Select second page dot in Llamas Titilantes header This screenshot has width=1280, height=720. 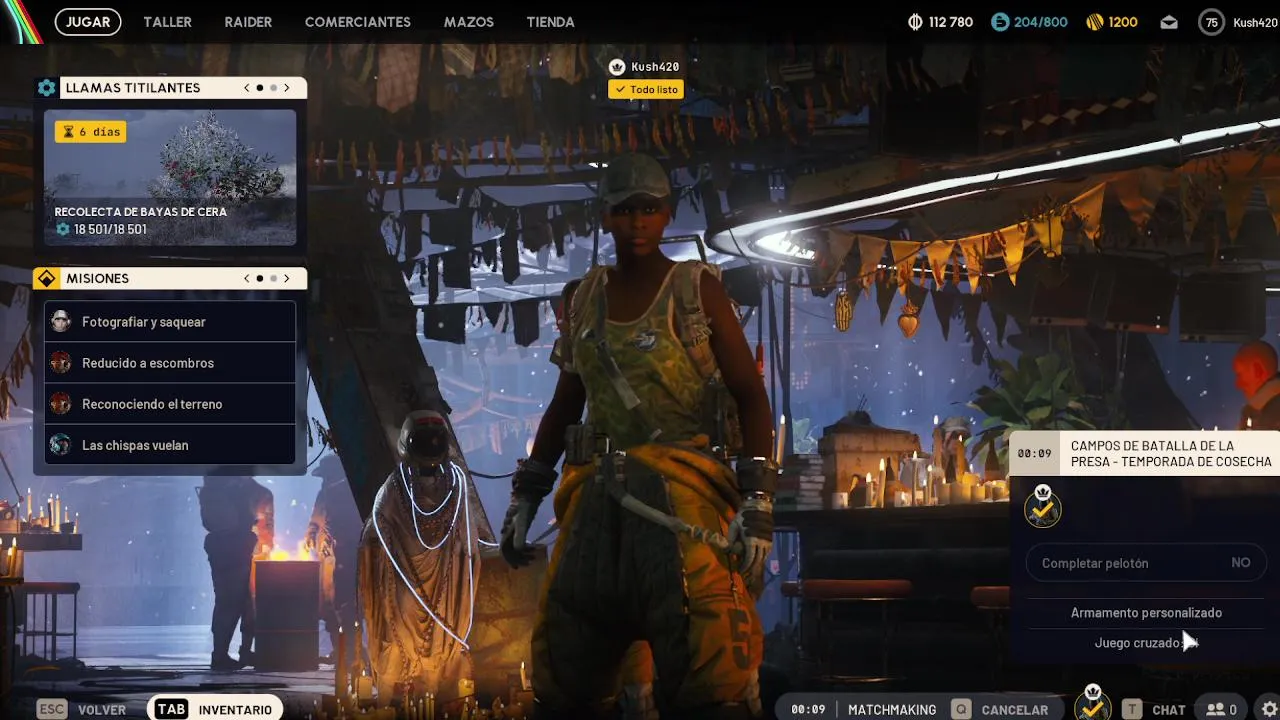point(273,88)
